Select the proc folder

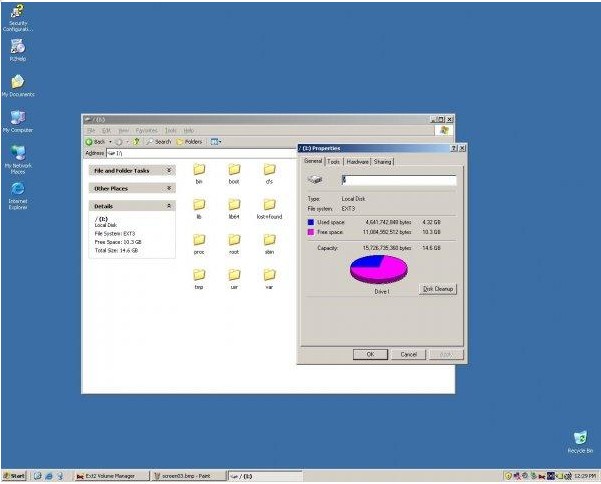click(199, 244)
